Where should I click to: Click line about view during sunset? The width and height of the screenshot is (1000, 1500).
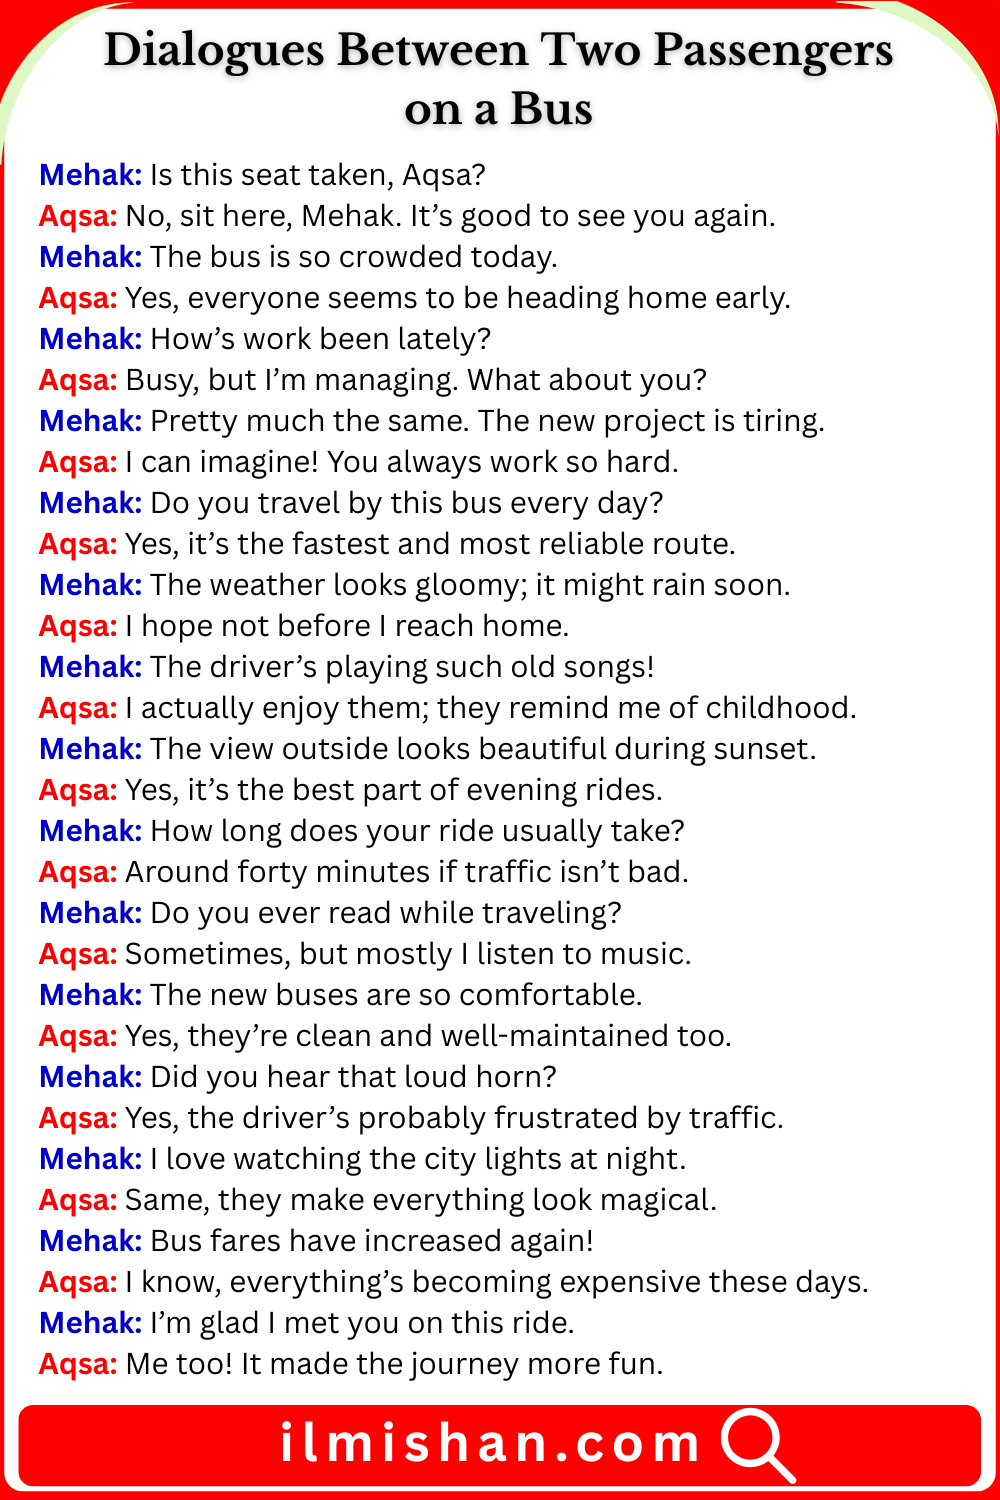coord(483,749)
